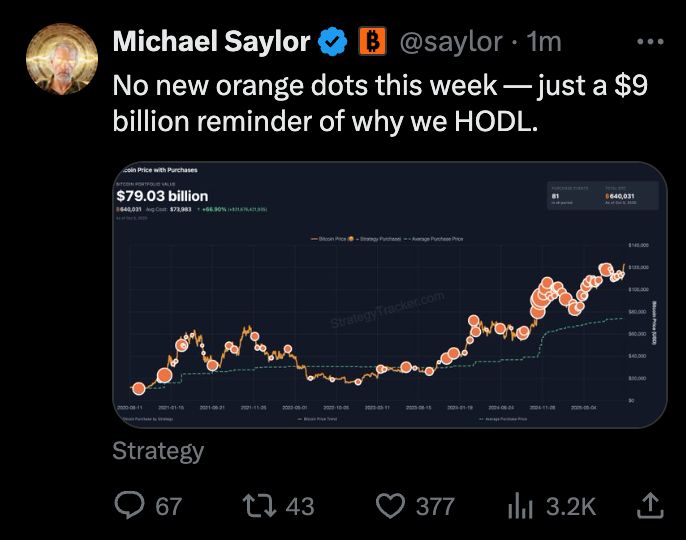Click the orange Bitcoin affiliation badge
Viewport: 686px width, 540px height.
pyautogui.click(x=372, y=42)
